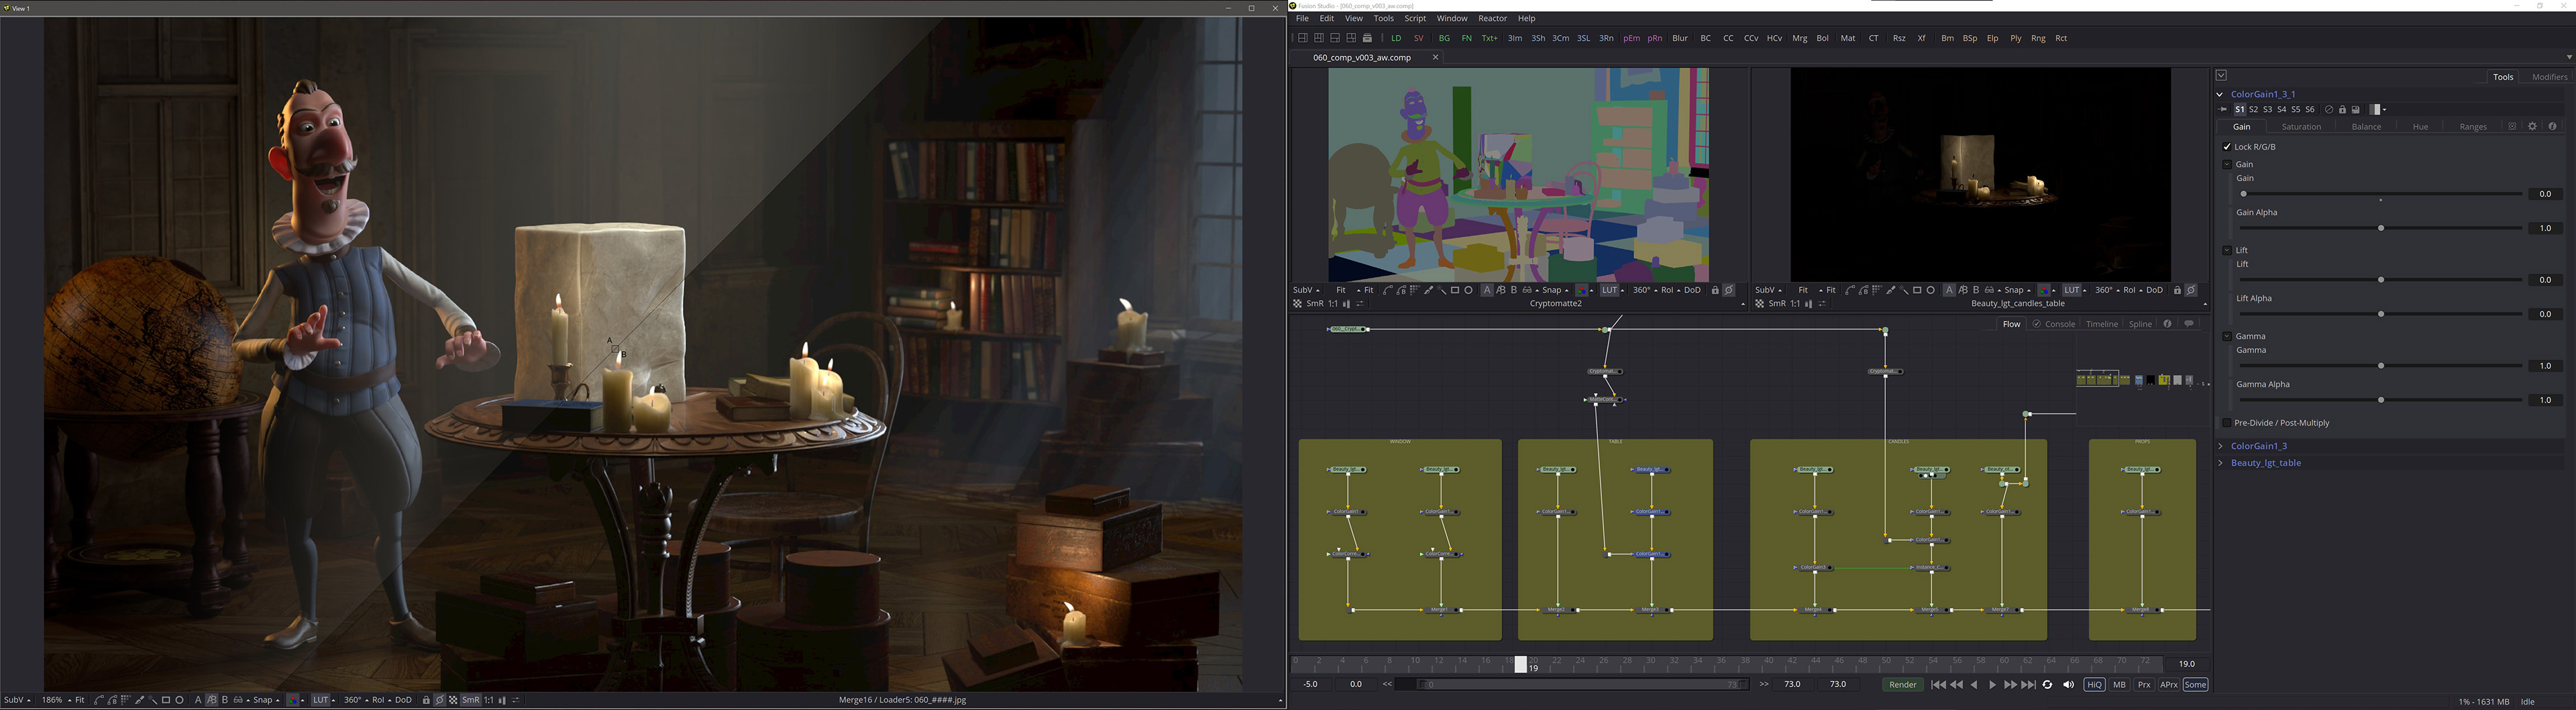Click the current frame field showing 19.0
The width and height of the screenshot is (2576, 710).
point(2187,664)
